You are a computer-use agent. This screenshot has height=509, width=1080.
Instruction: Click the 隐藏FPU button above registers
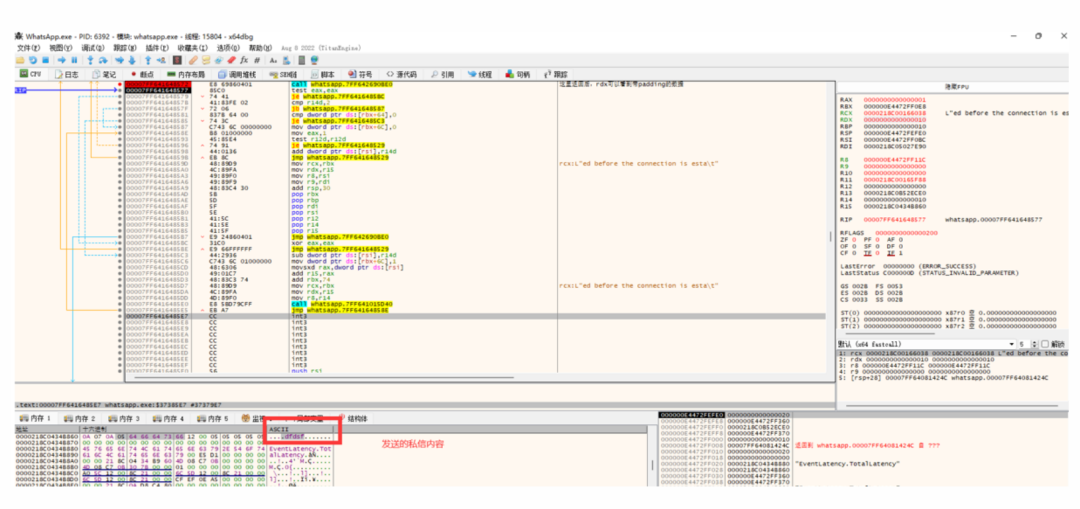point(955,87)
